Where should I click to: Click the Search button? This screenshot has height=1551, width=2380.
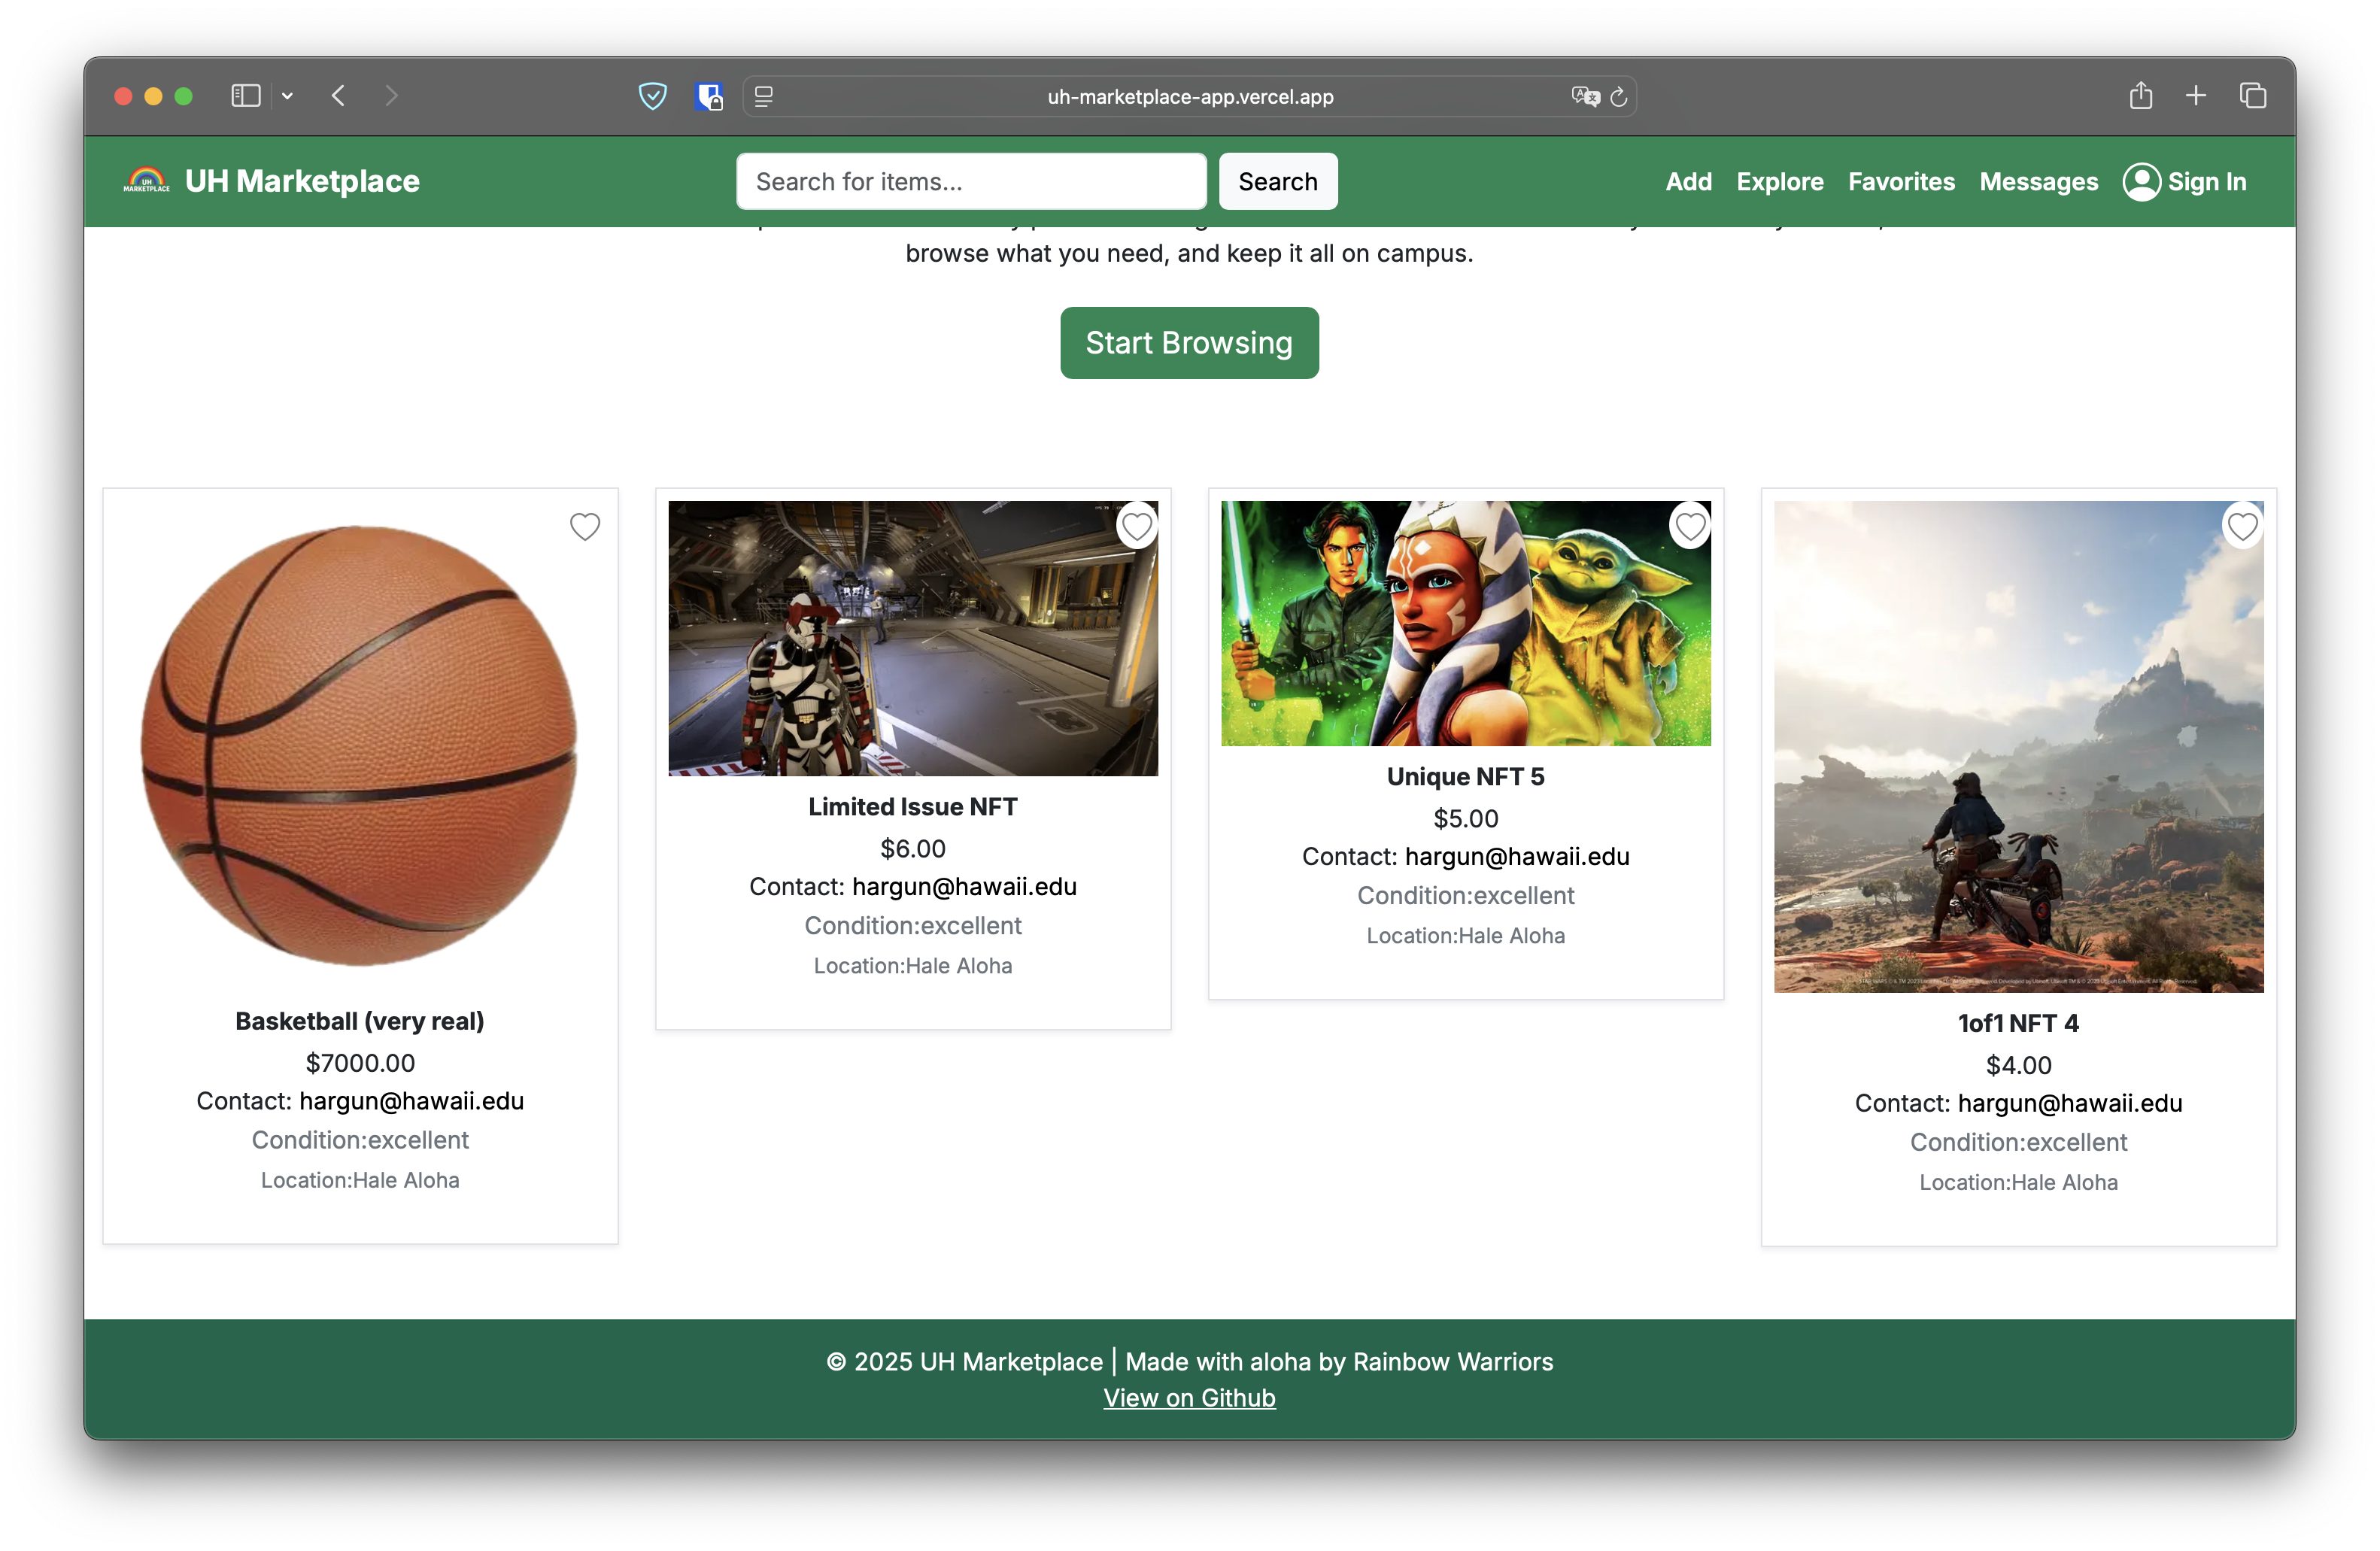click(1277, 182)
